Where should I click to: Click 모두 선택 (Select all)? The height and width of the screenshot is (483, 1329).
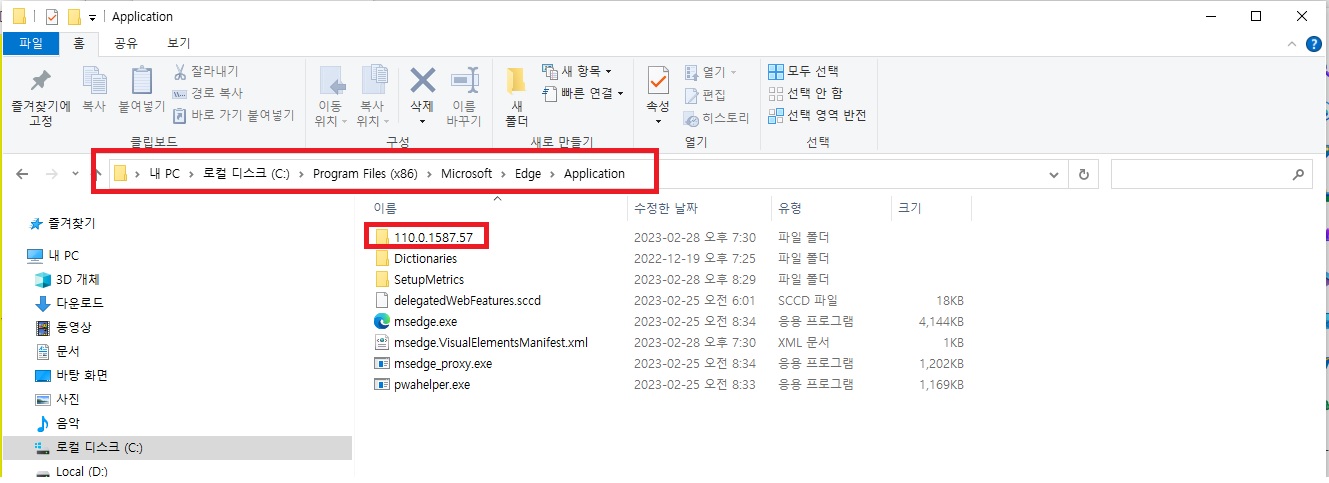tap(803, 72)
